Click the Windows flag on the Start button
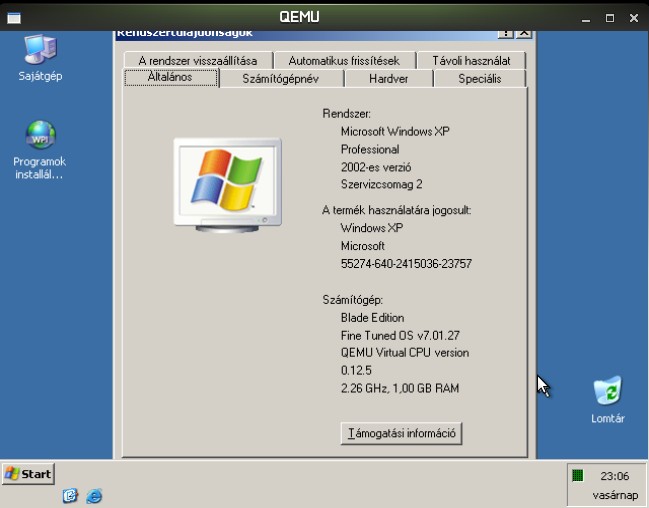This screenshot has width=649, height=508. point(12,474)
